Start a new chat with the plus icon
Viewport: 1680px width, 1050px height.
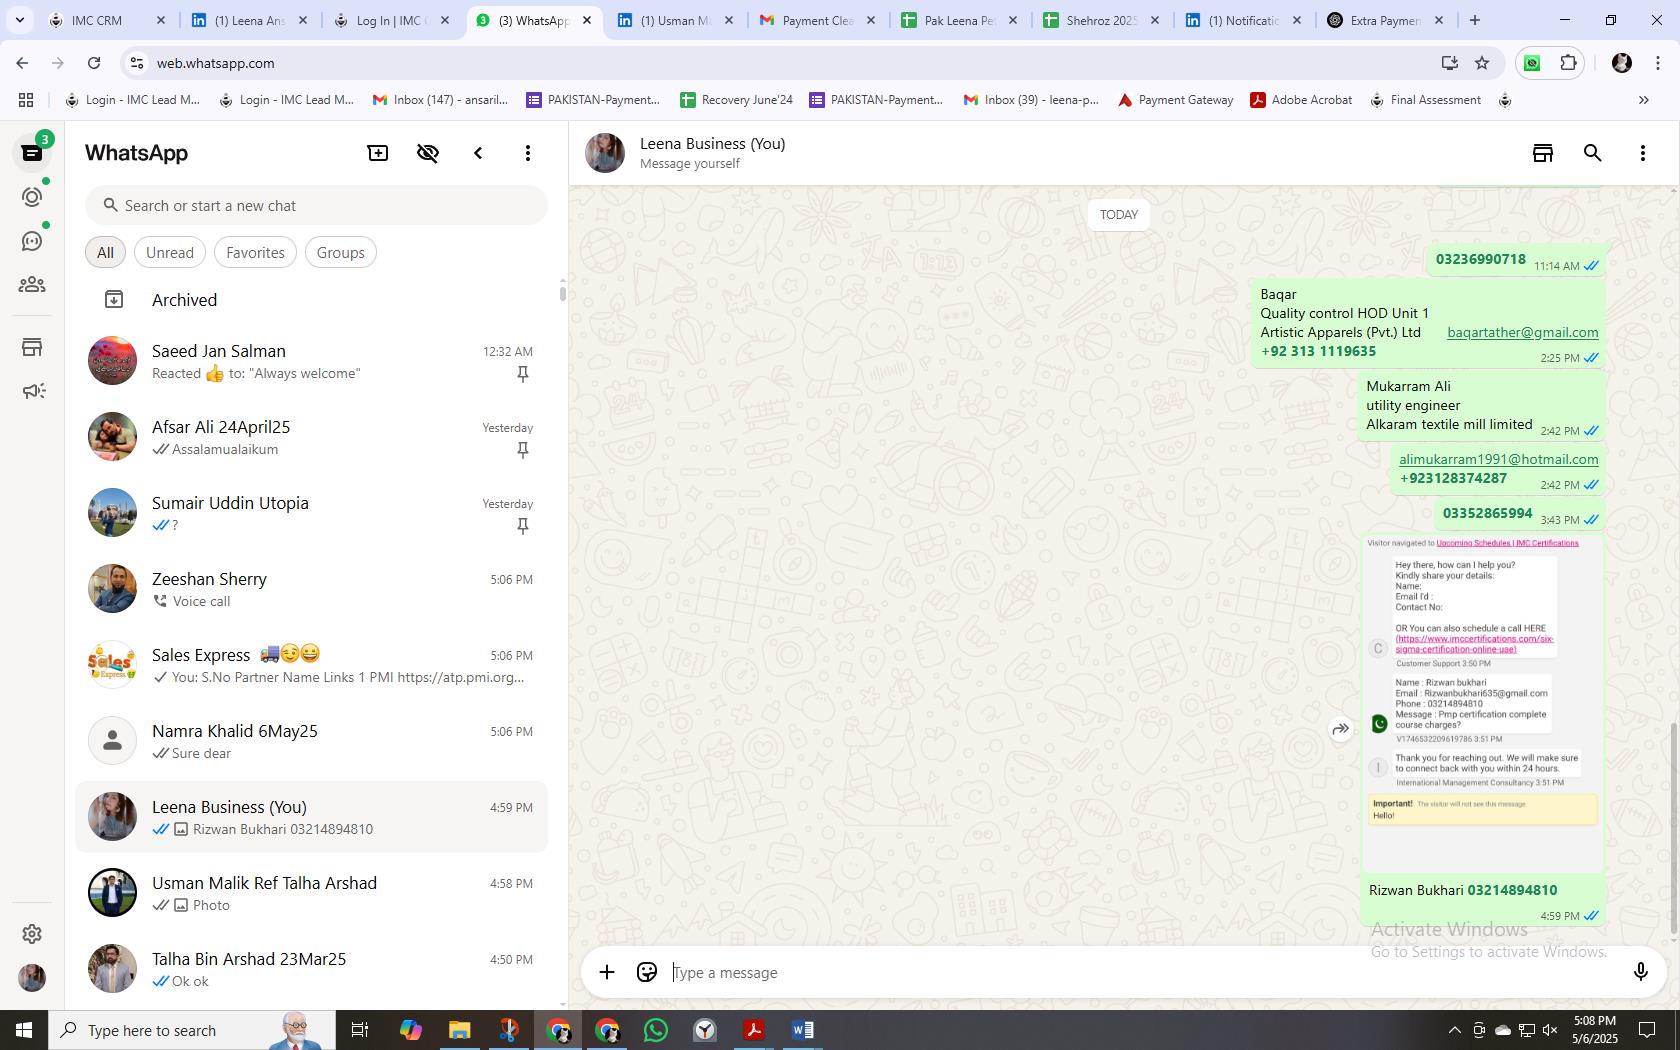(378, 153)
